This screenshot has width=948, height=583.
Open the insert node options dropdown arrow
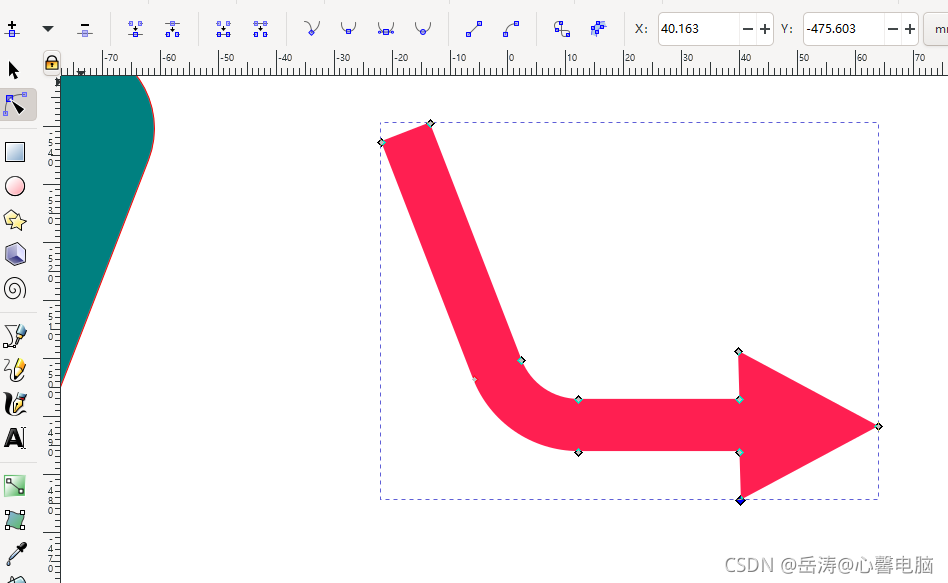pos(48,28)
